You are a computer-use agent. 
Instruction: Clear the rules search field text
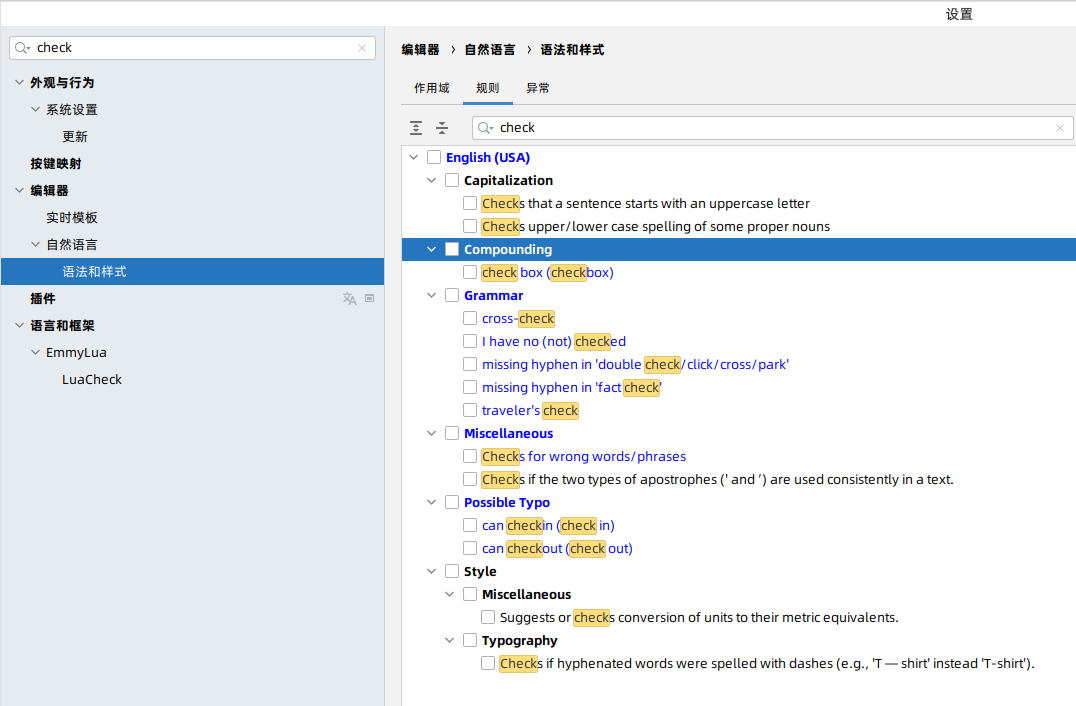point(1060,128)
